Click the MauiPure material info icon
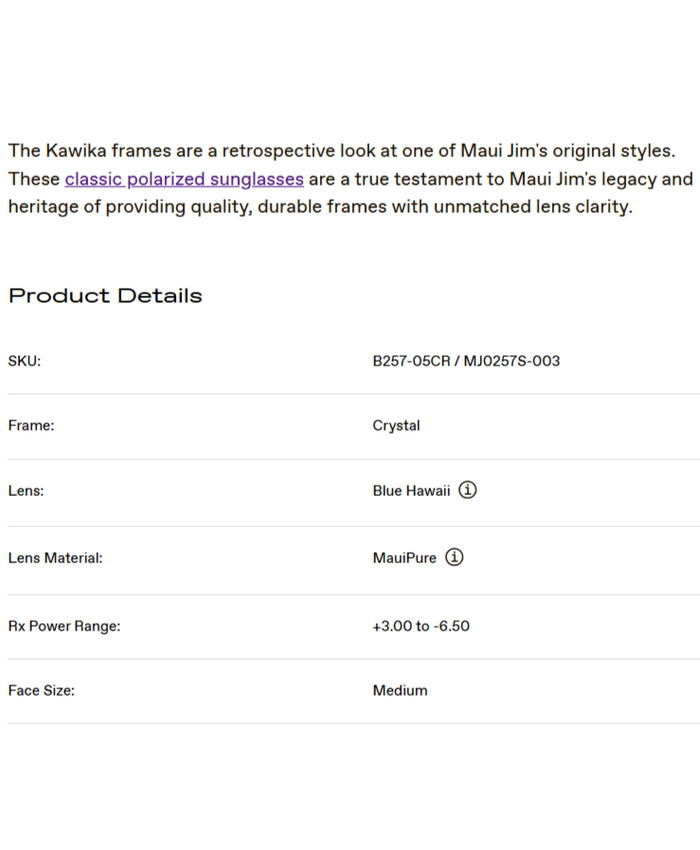 click(454, 558)
